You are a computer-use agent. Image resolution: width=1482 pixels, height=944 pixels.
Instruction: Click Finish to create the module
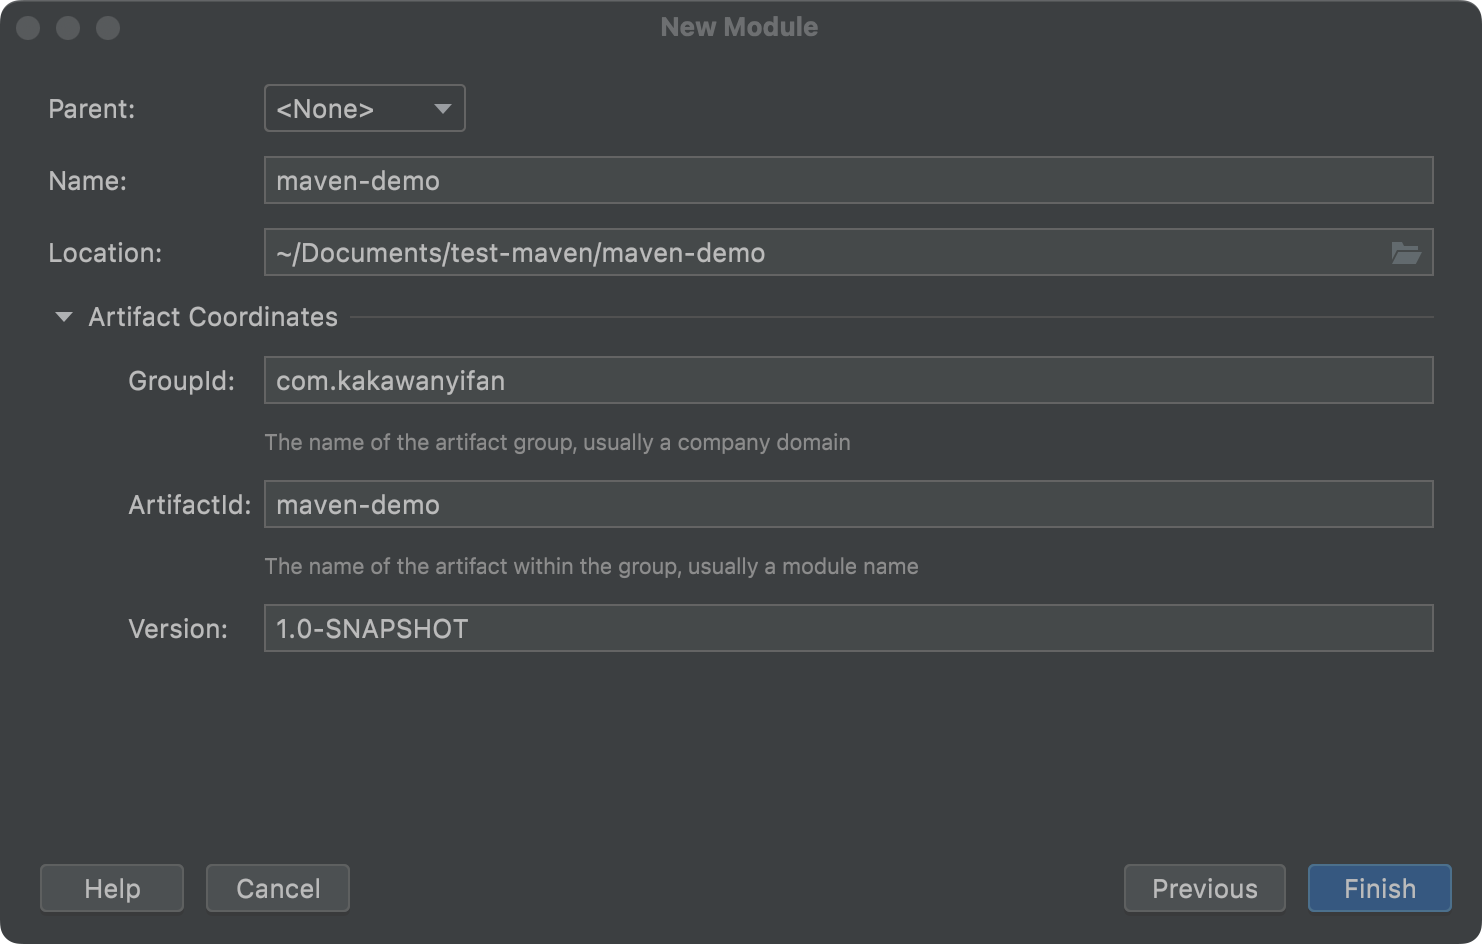click(x=1379, y=888)
